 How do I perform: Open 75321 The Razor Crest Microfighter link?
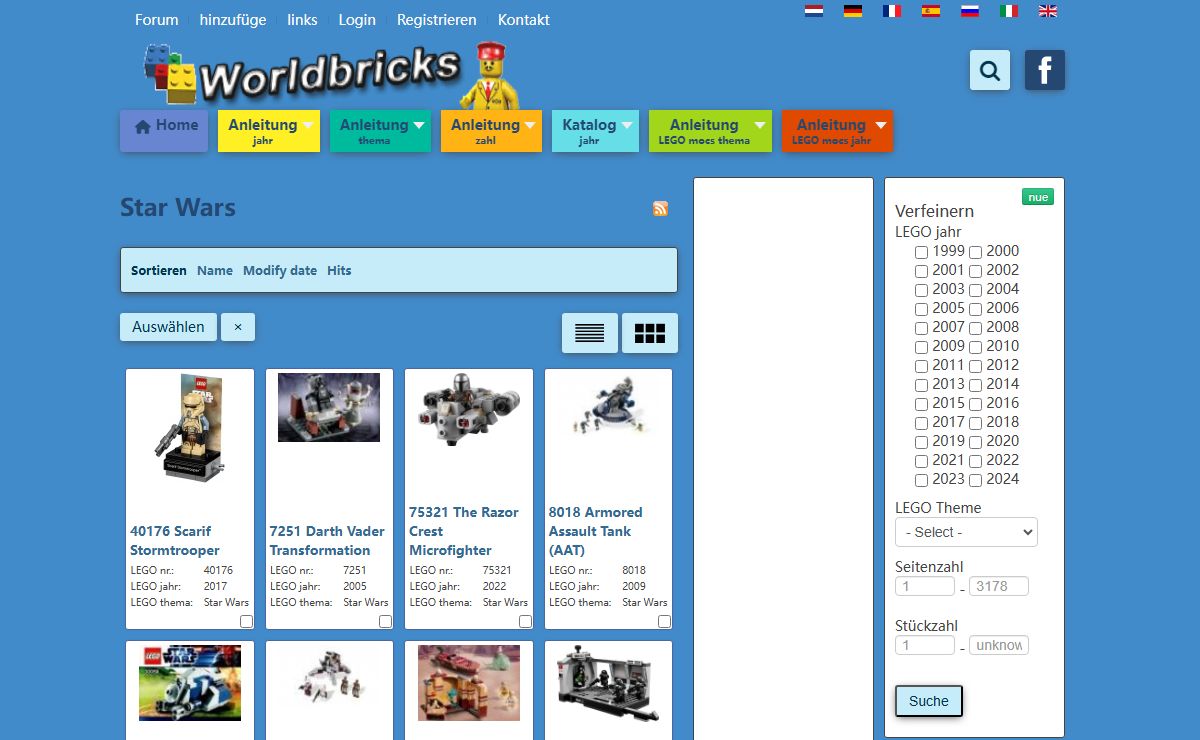463,531
